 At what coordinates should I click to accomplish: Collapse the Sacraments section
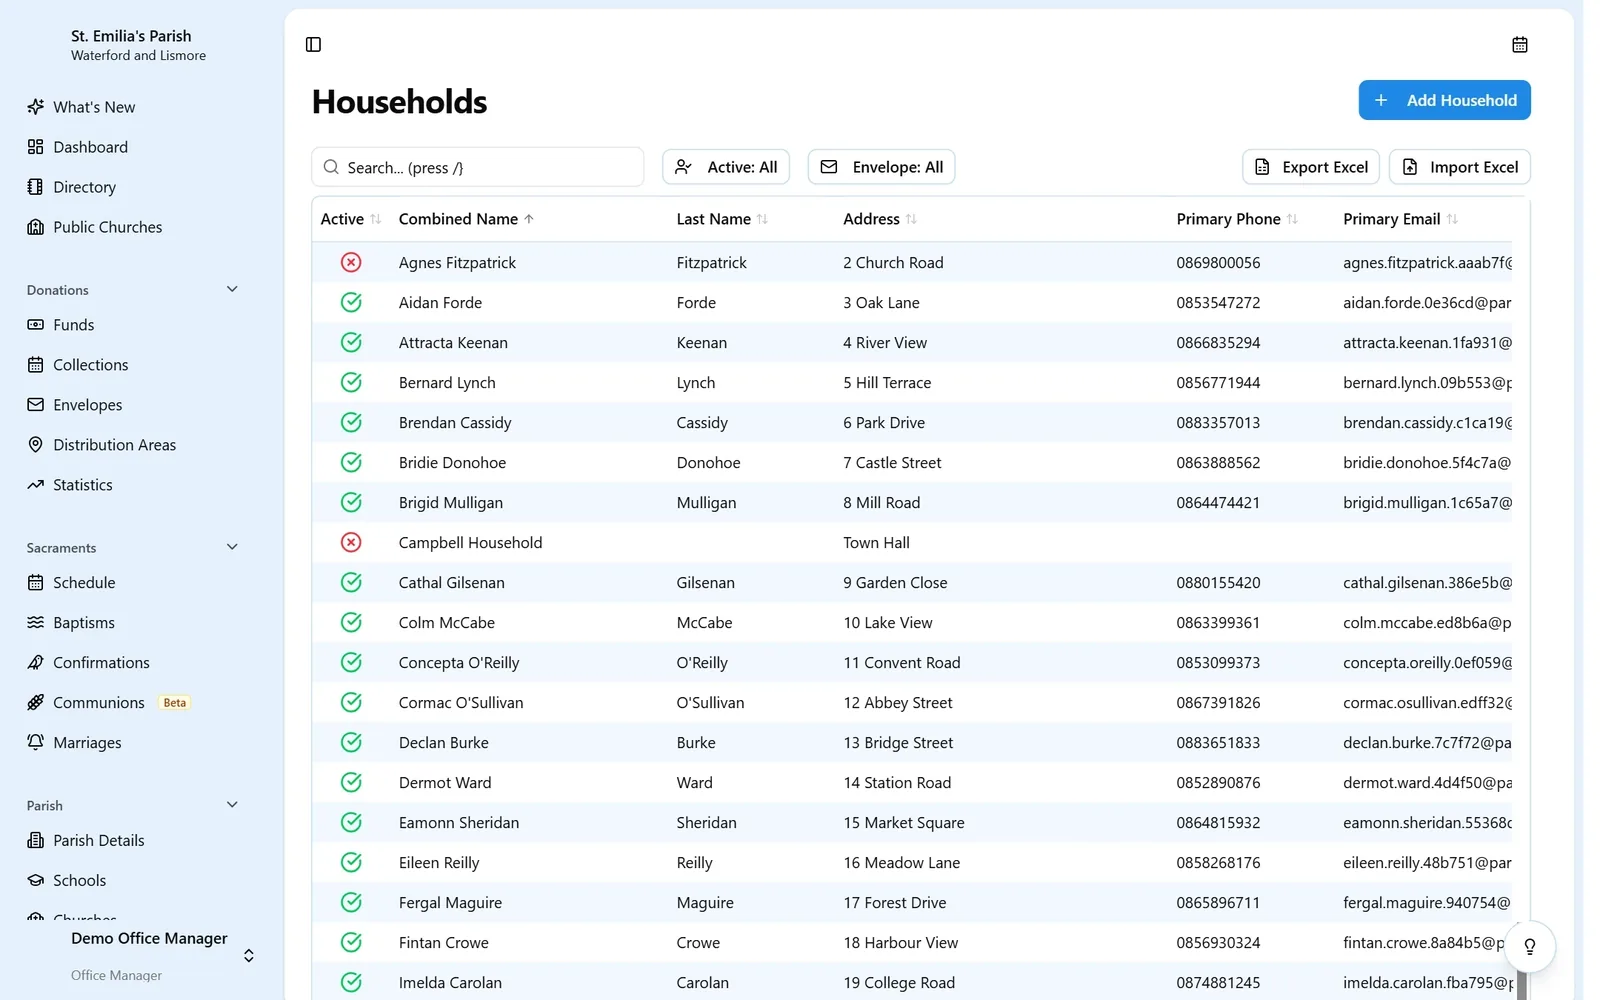click(232, 548)
